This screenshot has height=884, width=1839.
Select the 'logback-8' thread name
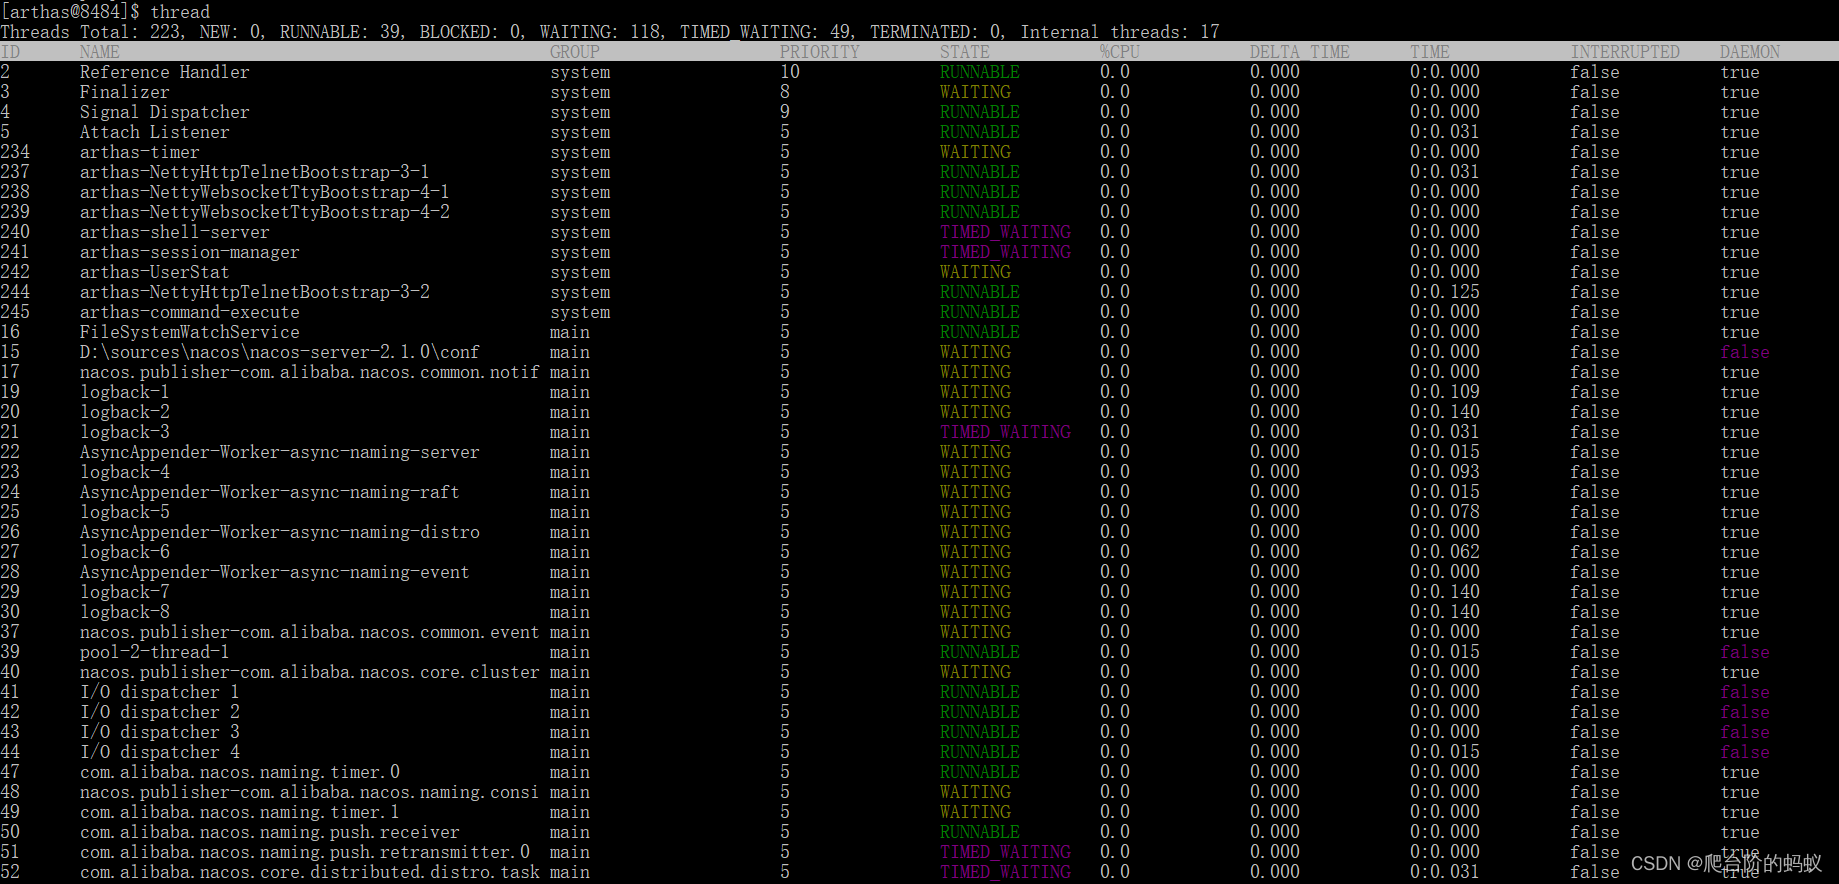click(x=125, y=612)
